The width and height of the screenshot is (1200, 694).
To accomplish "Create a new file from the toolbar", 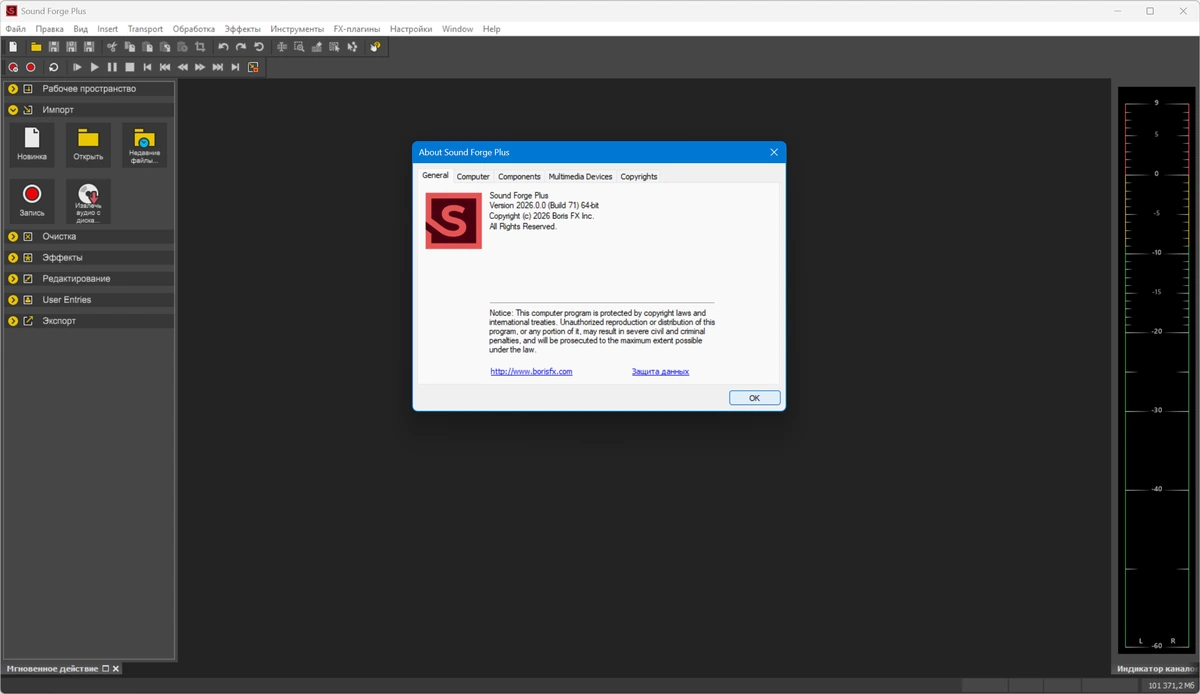I will (13, 47).
